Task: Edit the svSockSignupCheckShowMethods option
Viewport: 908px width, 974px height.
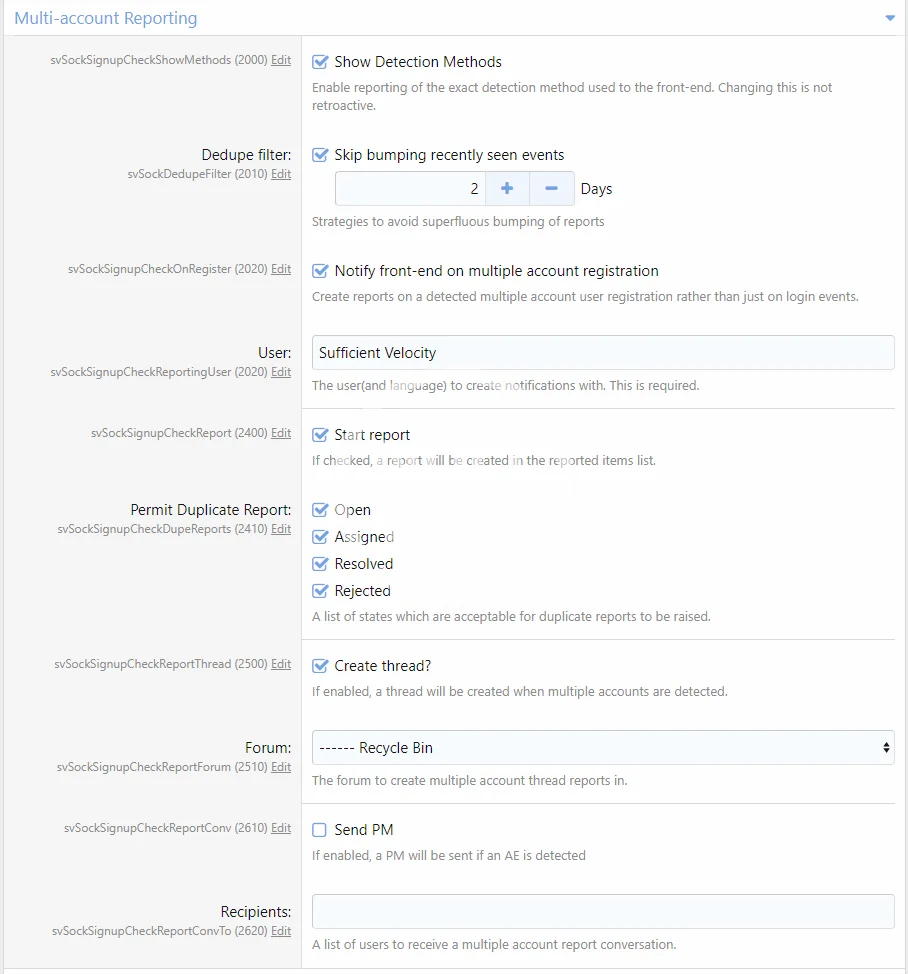Action: click(281, 60)
